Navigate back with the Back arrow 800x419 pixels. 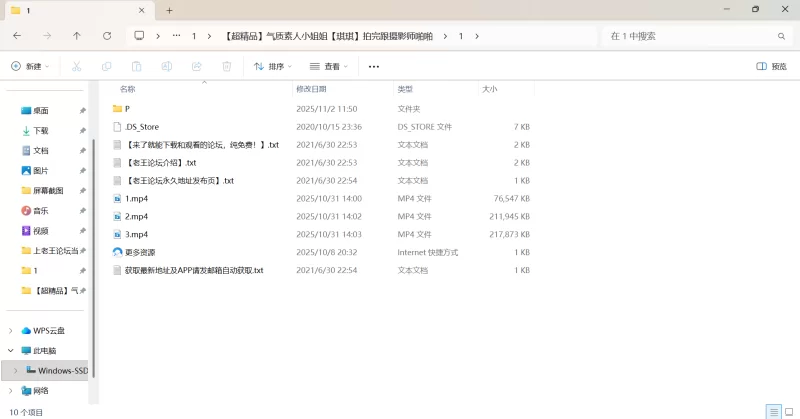click(x=17, y=36)
